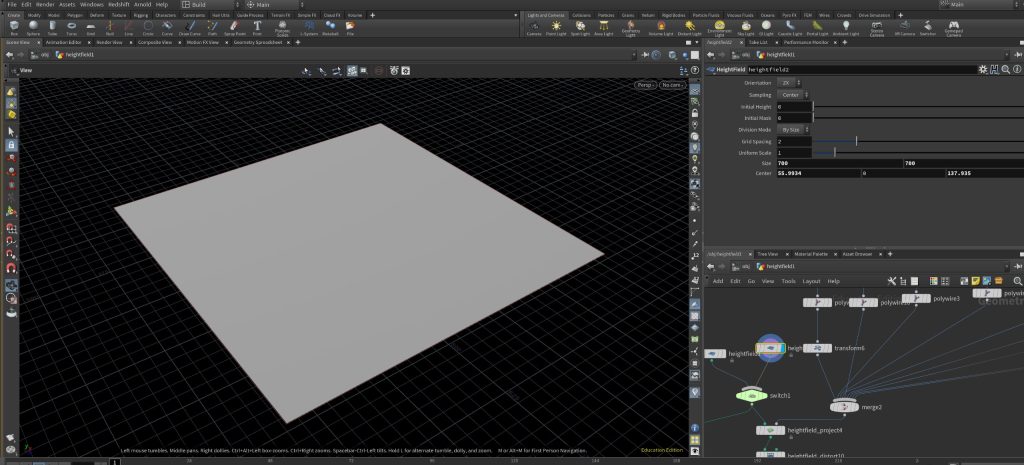Select the Null shelf tool
1024x465 pixels.
110,27
